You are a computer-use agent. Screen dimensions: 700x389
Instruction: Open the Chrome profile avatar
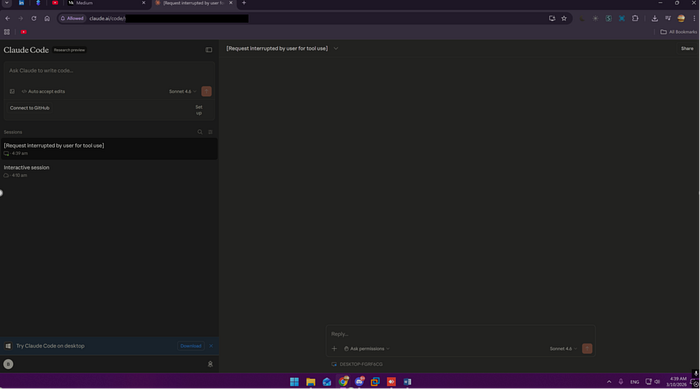pos(681,18)
